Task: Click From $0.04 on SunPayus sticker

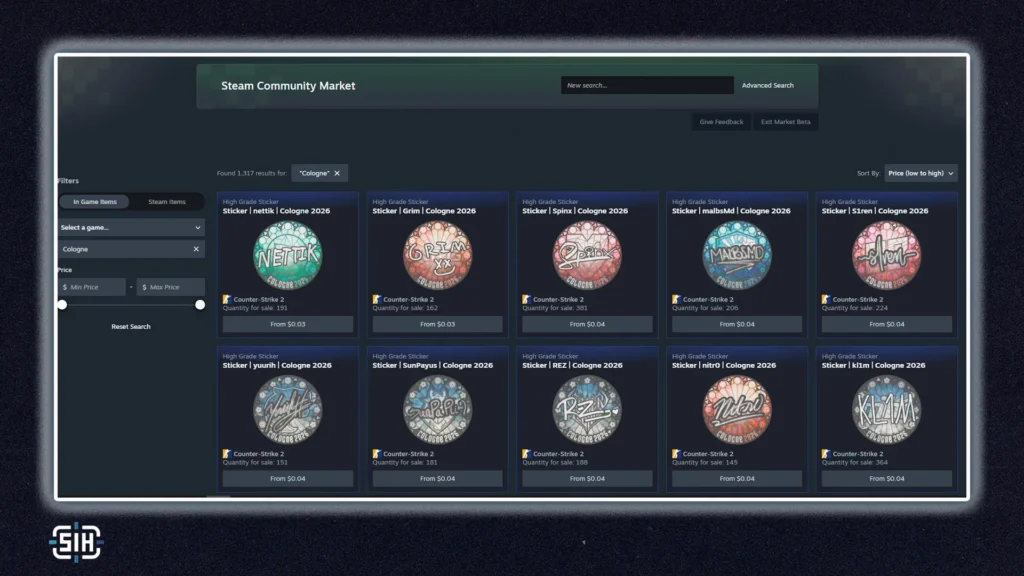Action: (x=438, y=479)
